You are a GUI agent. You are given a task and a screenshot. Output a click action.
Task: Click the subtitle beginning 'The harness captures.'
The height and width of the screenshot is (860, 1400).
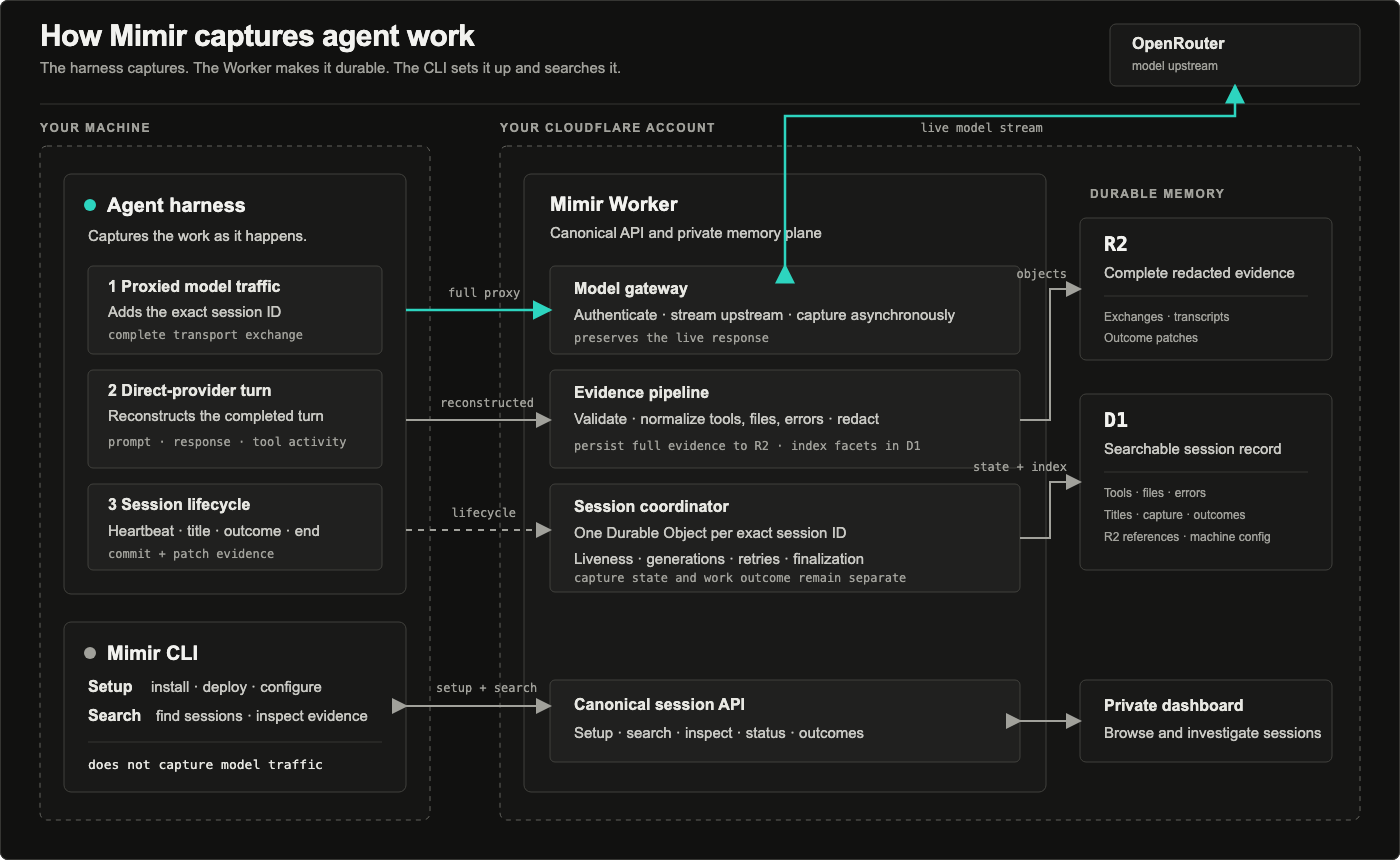(x=330, y=68)
